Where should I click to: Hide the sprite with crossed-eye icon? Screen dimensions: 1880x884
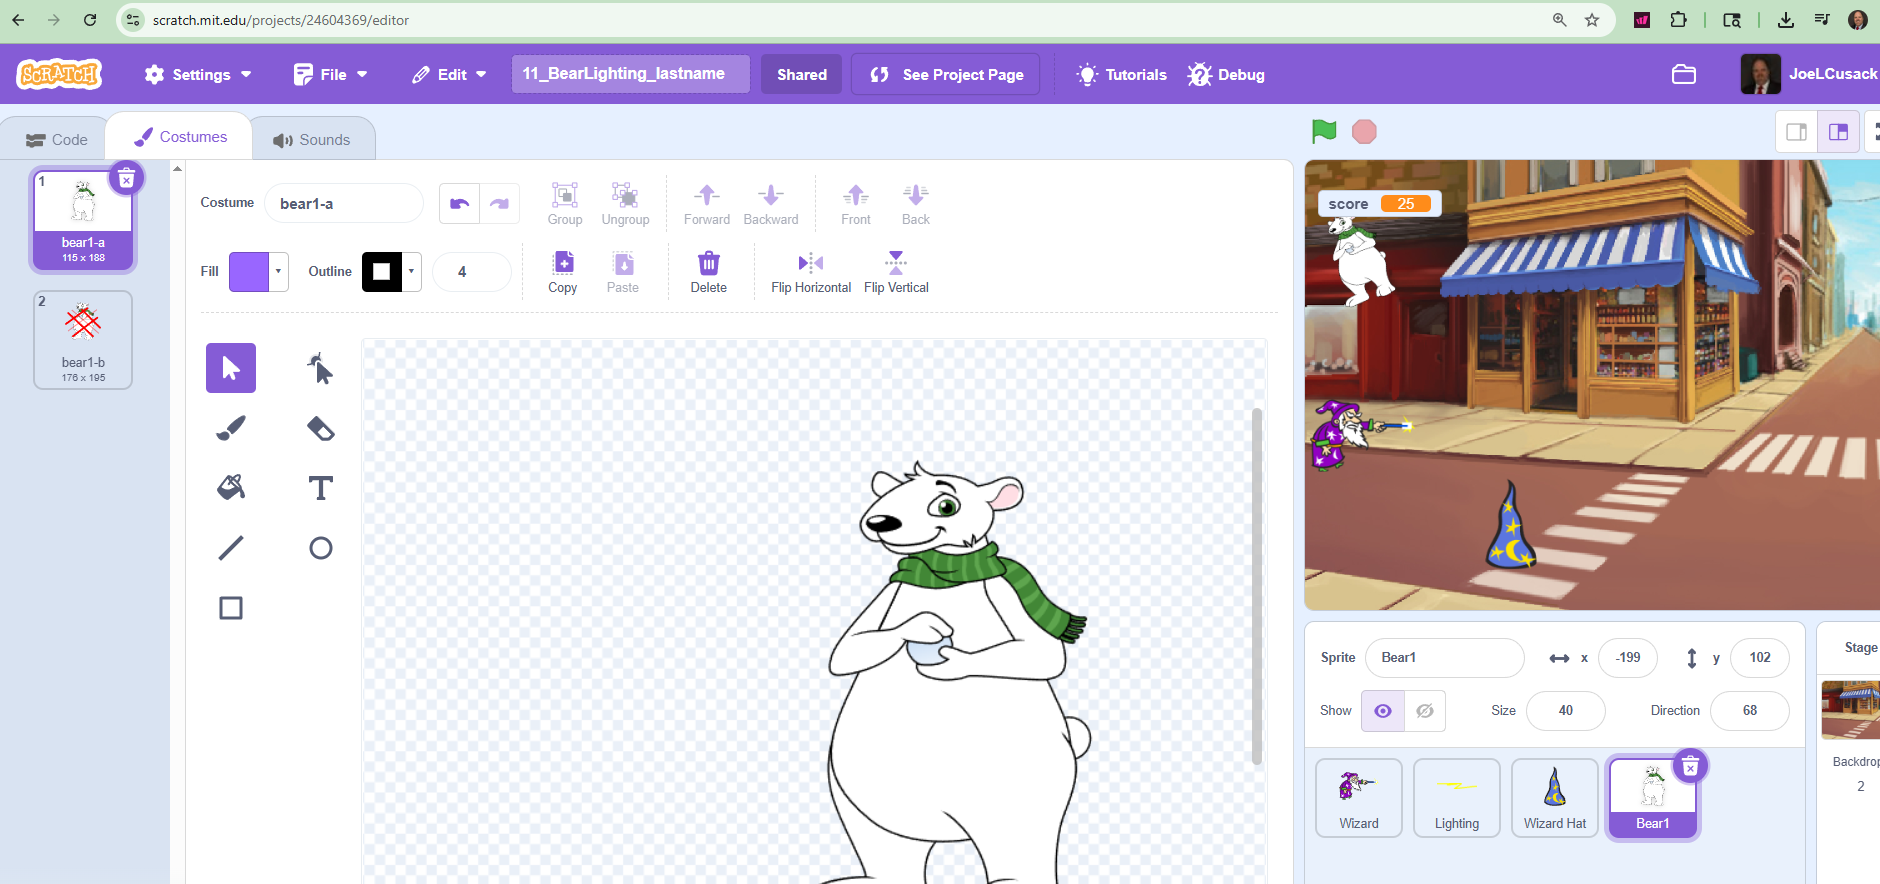(1425, 711)
